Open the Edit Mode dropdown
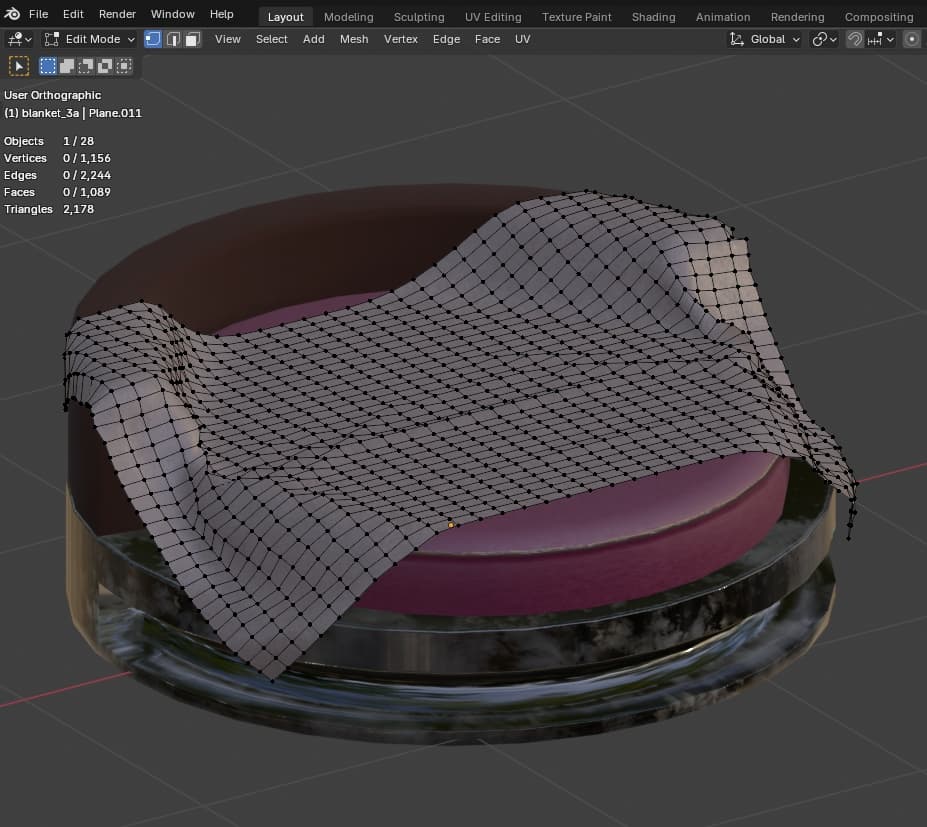 [x=89, y=39]
